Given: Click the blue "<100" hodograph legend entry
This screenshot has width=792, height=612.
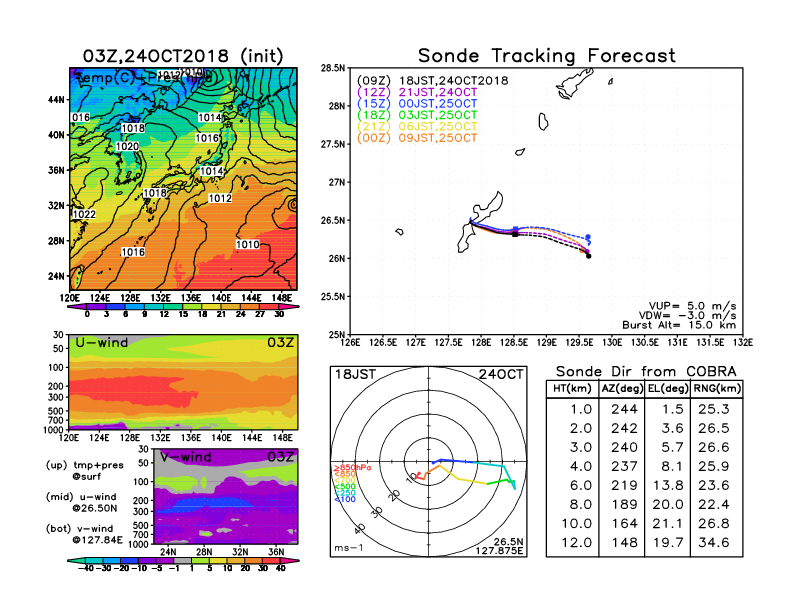Looking at the screenshot, I should coord(344,499).
